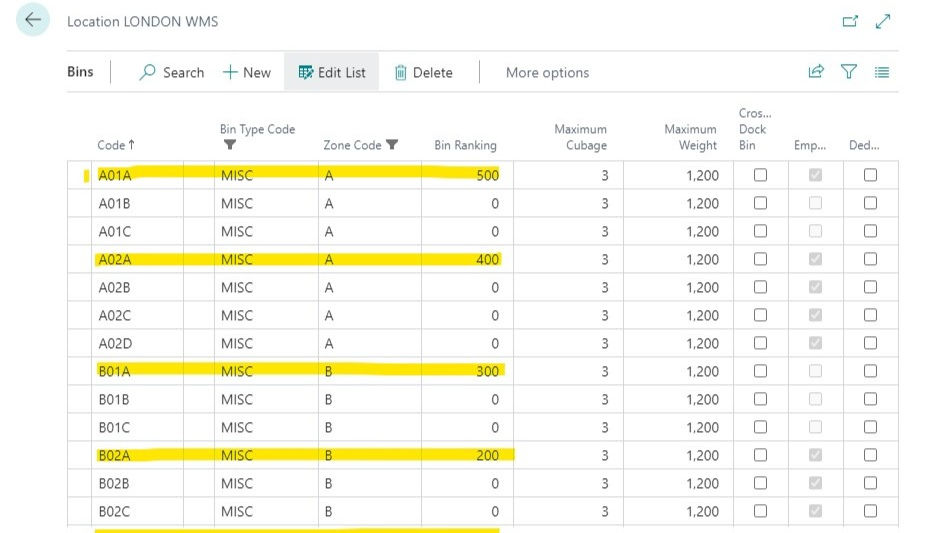The image size is (949, 533).
Task: Select bin code B02C
Action: point(114,512)
